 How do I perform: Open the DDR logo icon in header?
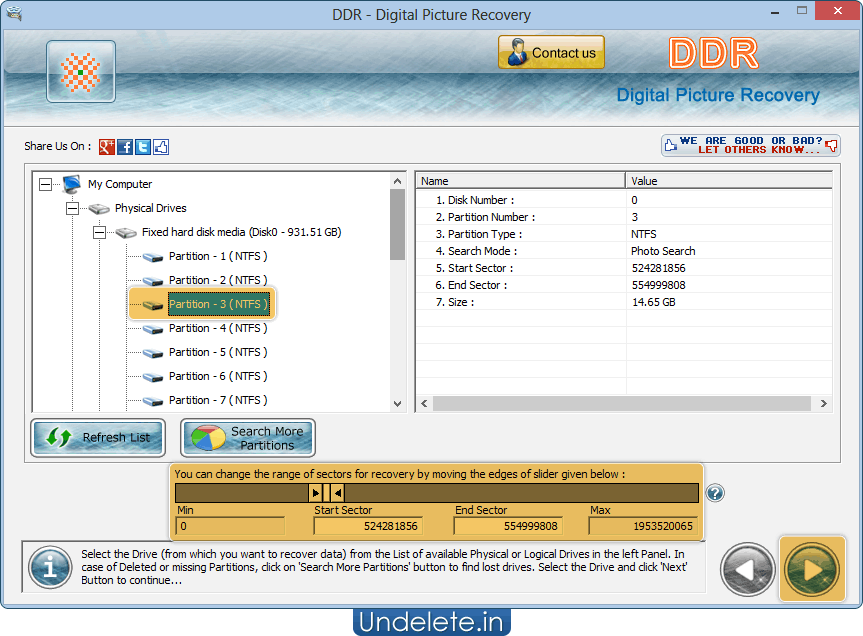coord(81,72)
